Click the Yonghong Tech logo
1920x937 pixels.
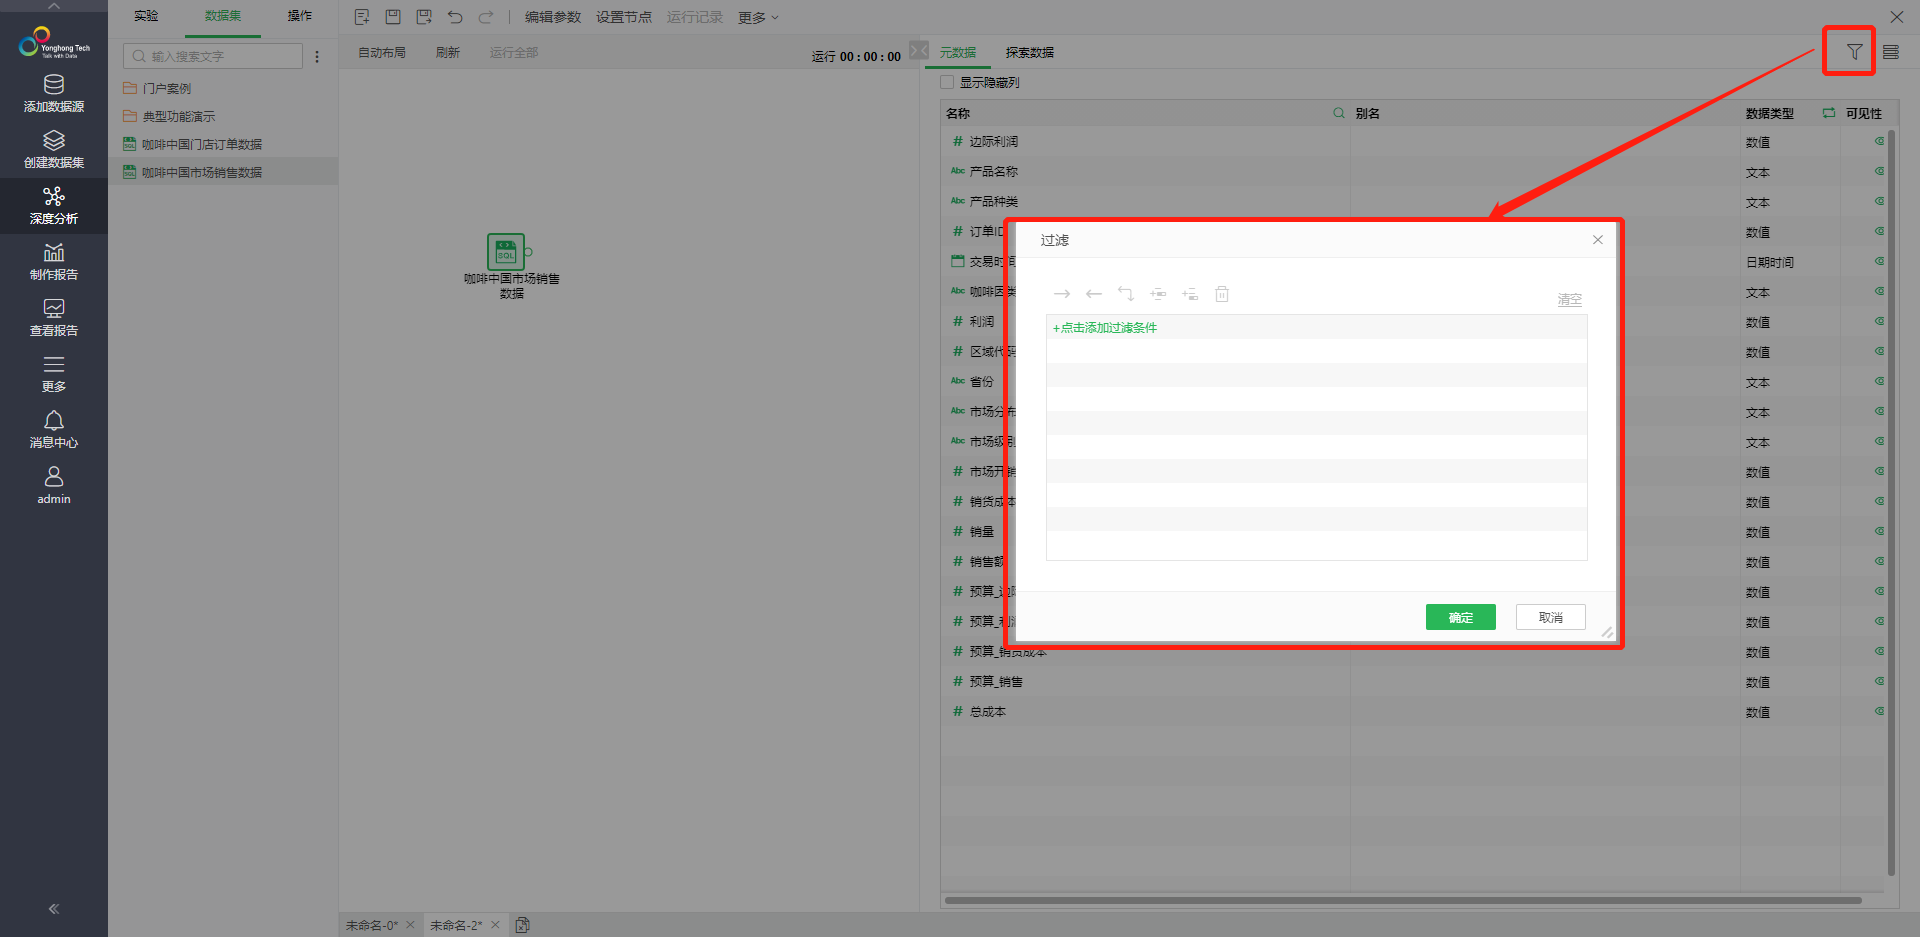coord(54,43)
